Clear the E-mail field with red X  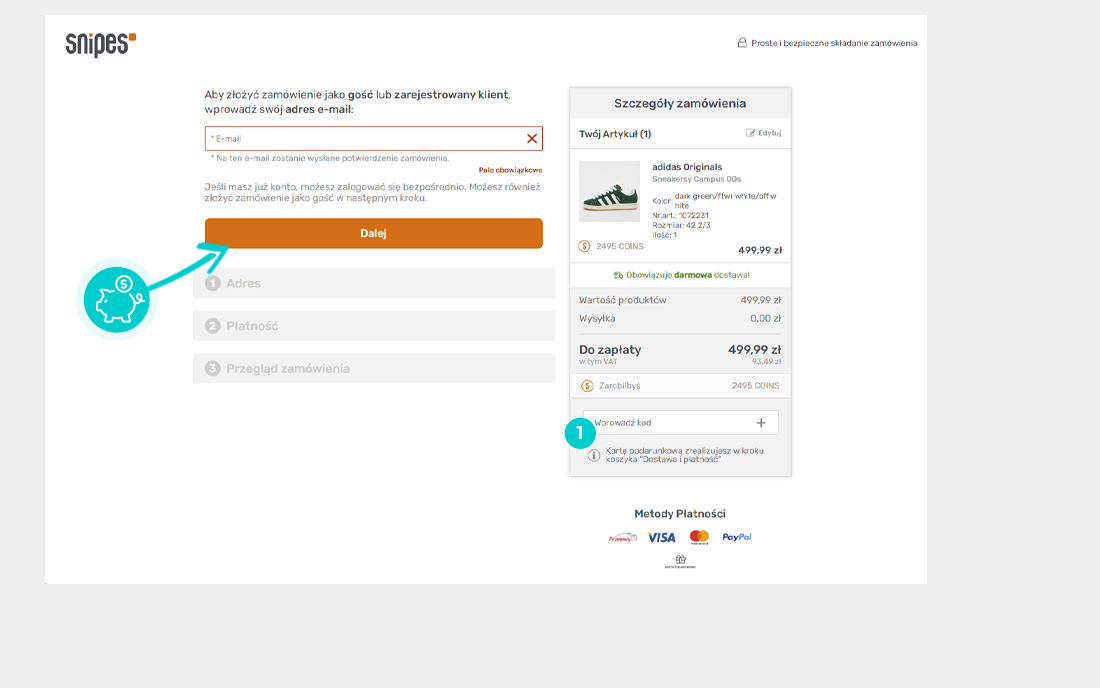pos(532,139)
